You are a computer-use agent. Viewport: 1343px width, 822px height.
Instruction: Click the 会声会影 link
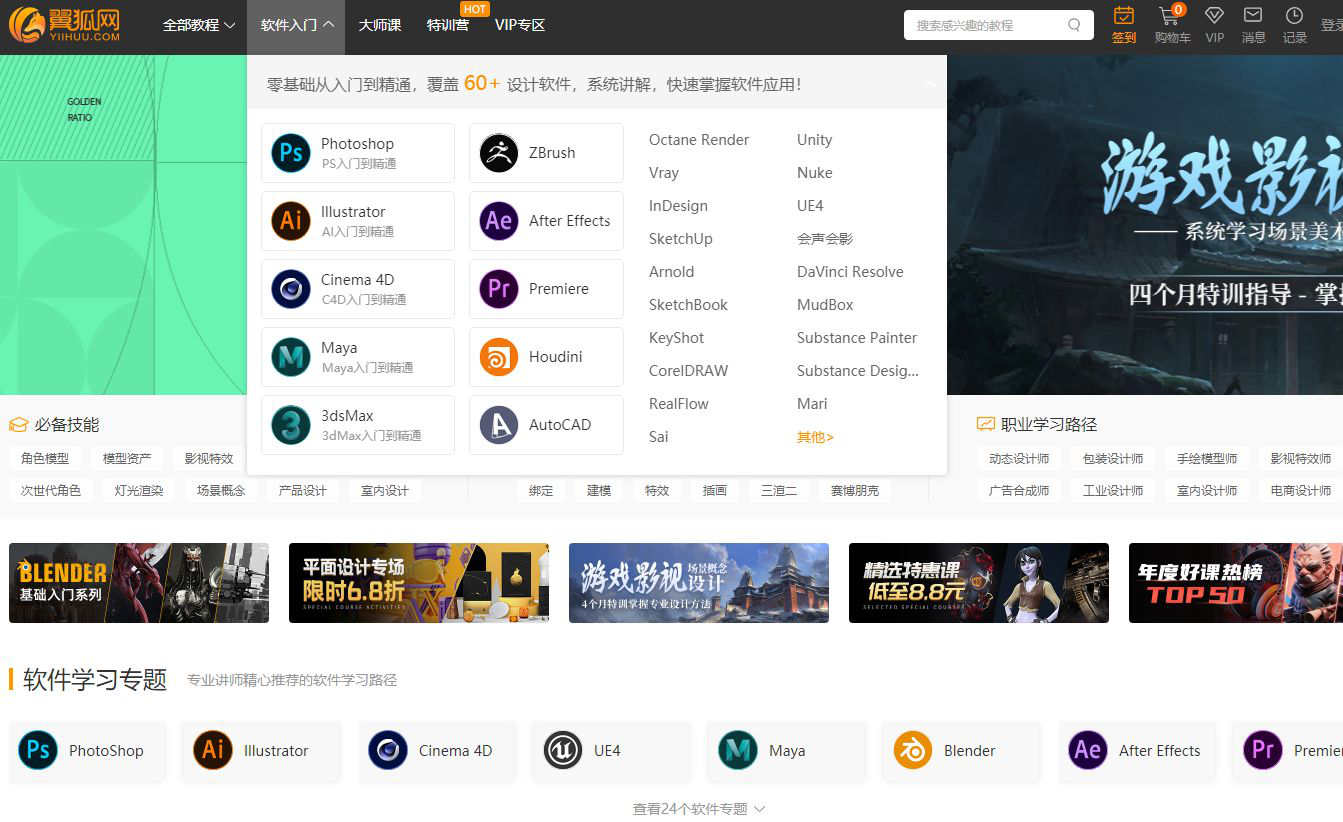coord(825,239)
